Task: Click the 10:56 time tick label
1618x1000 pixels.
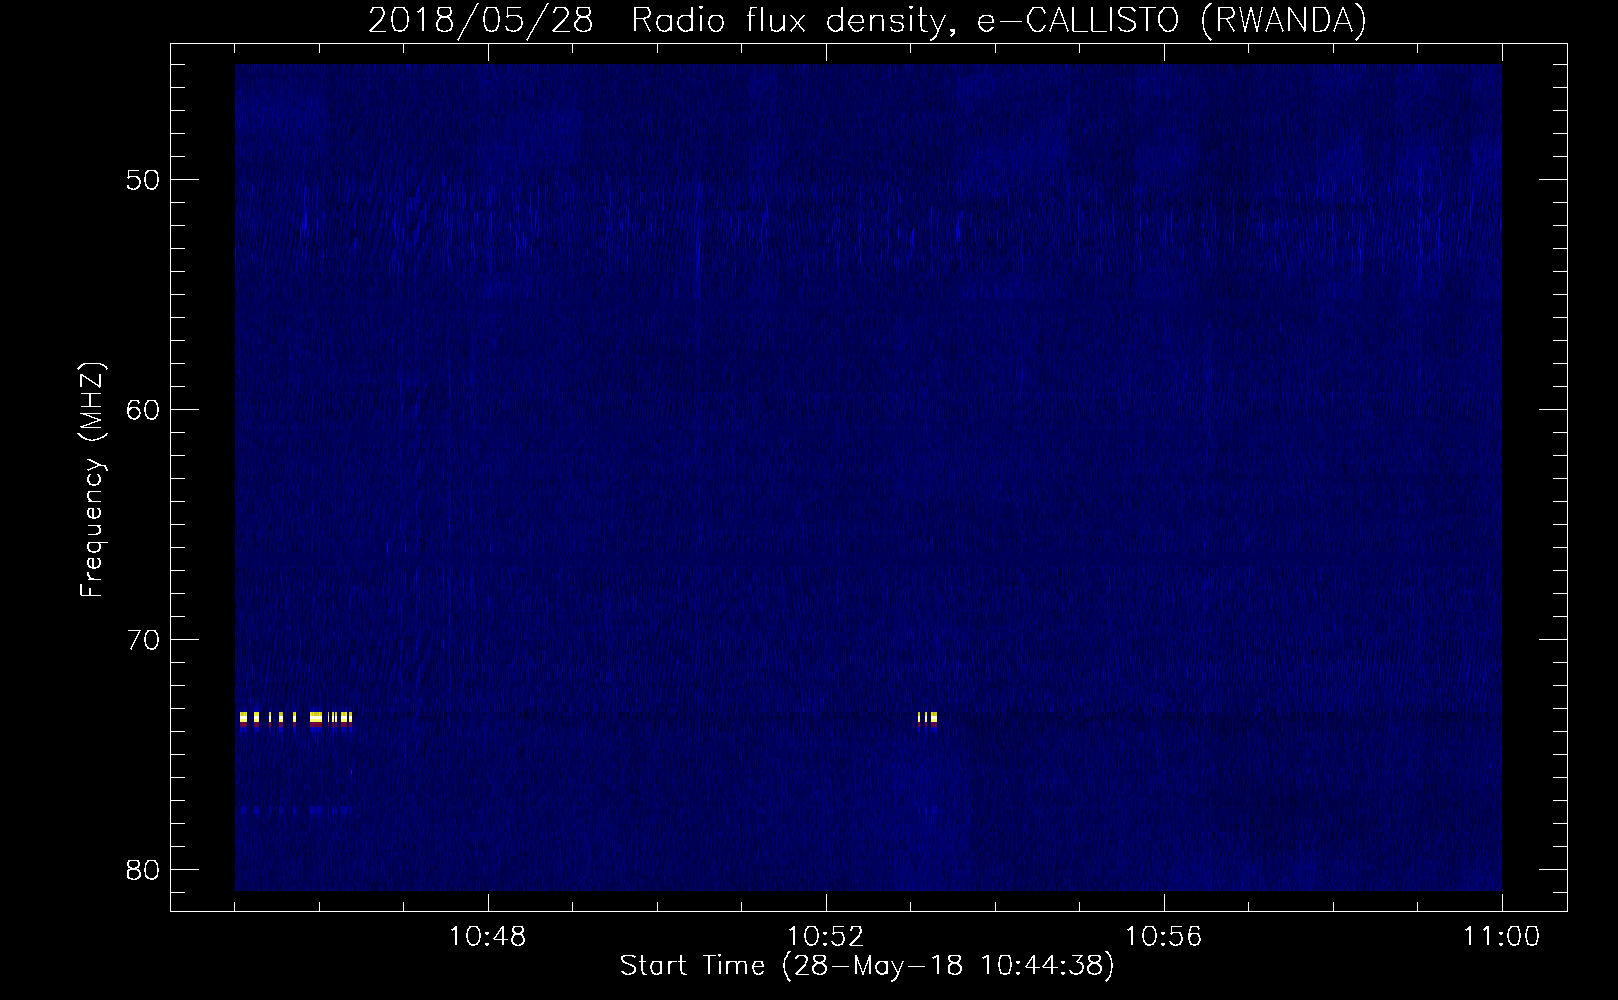Action: 1164,937
